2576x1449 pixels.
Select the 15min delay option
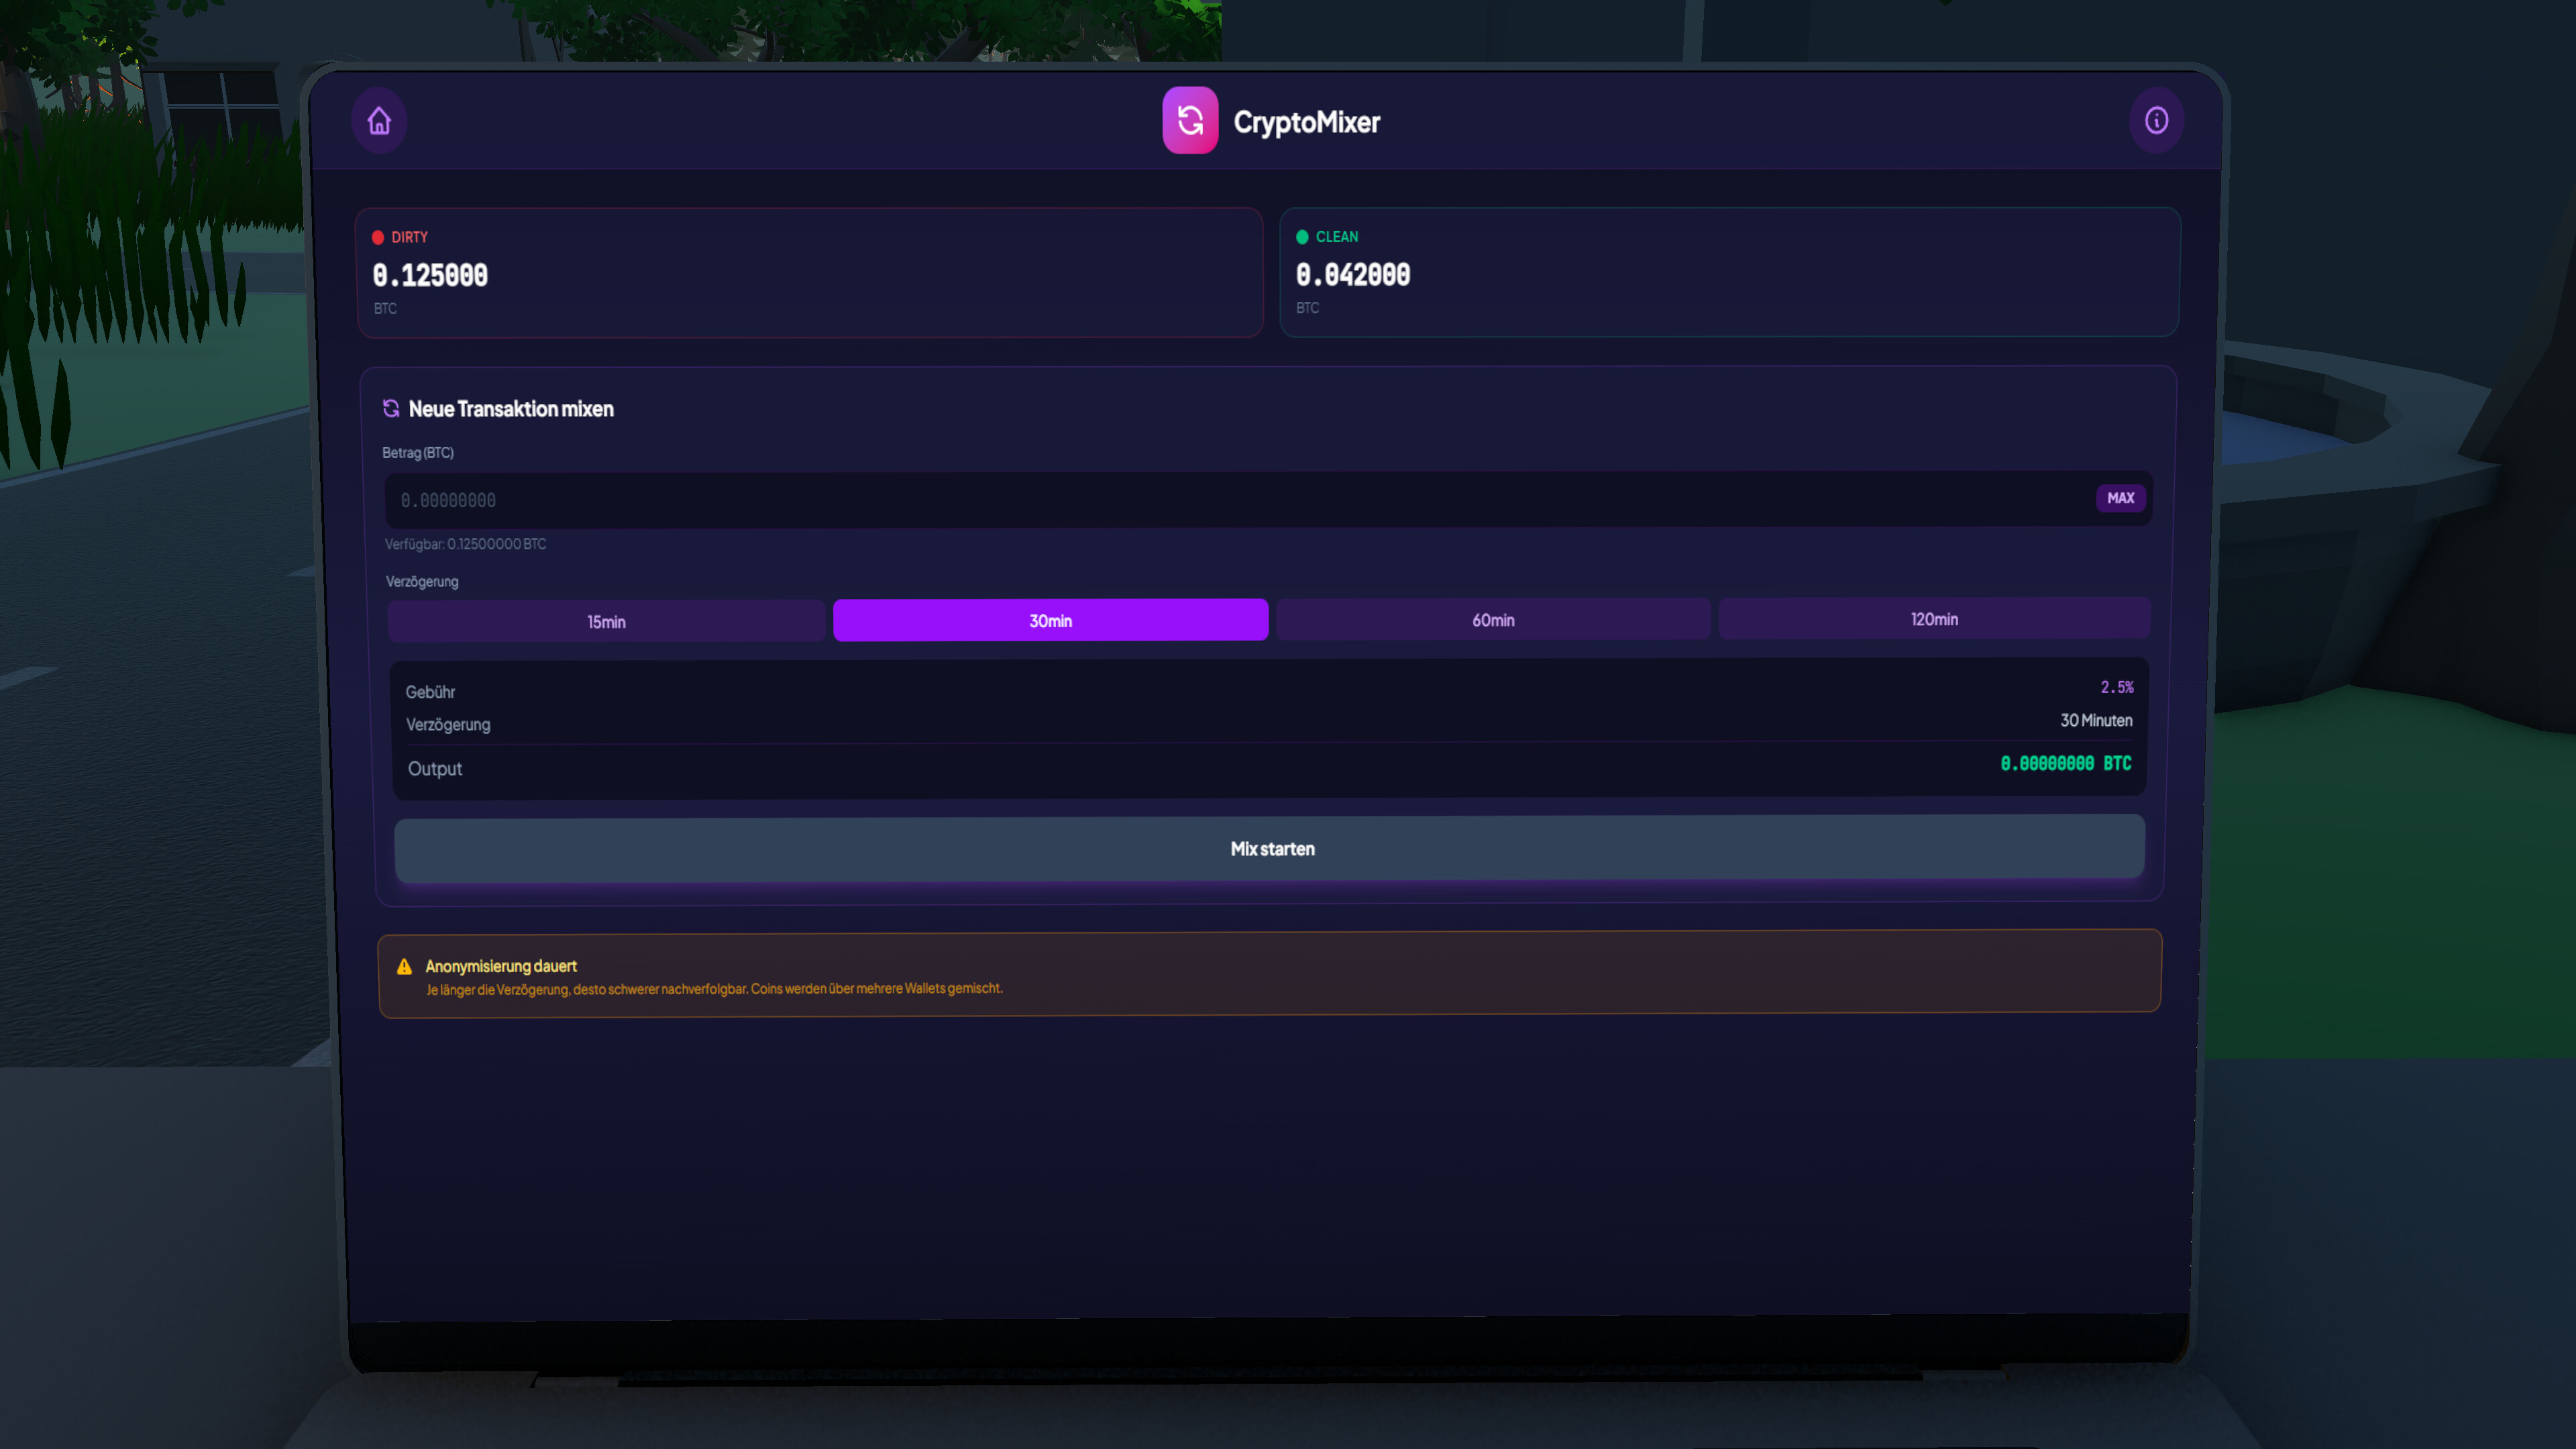tap(605, 620)
